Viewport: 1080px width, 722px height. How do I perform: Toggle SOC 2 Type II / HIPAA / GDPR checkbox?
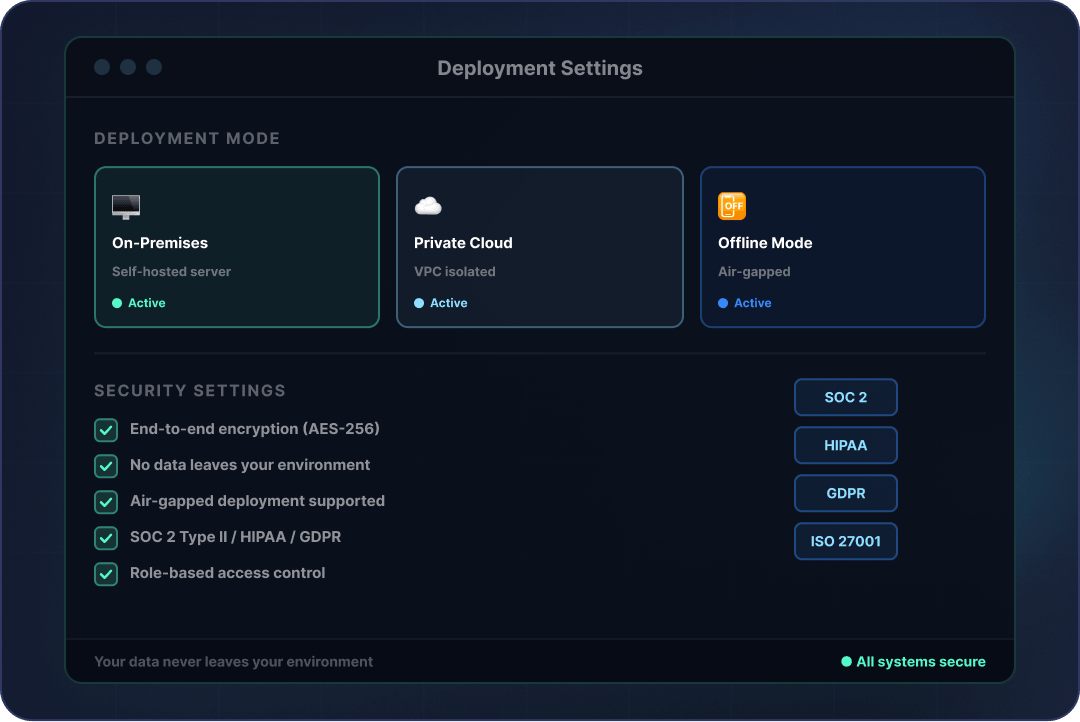[106, 537]
